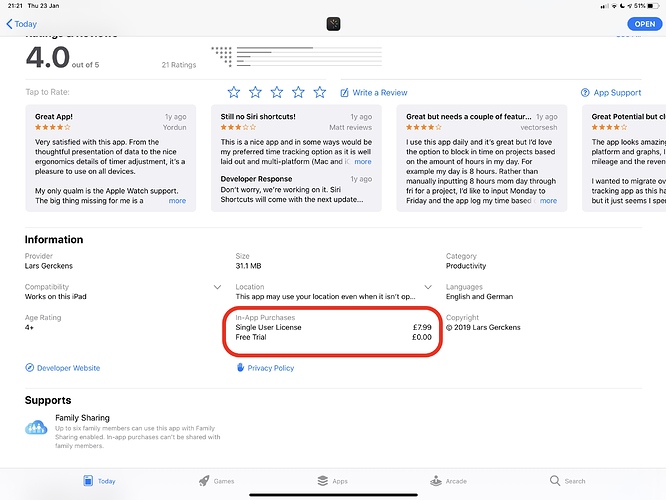
Task: Switch to Today tab
Action: [x=99, y=481]
